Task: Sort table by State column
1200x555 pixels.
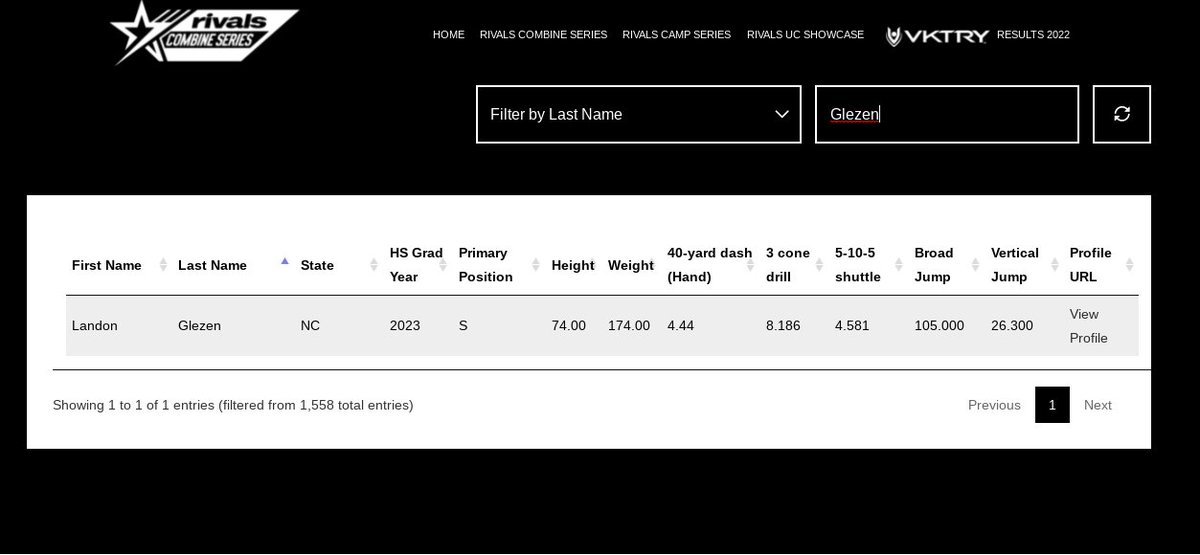Action: click(339, 265)
